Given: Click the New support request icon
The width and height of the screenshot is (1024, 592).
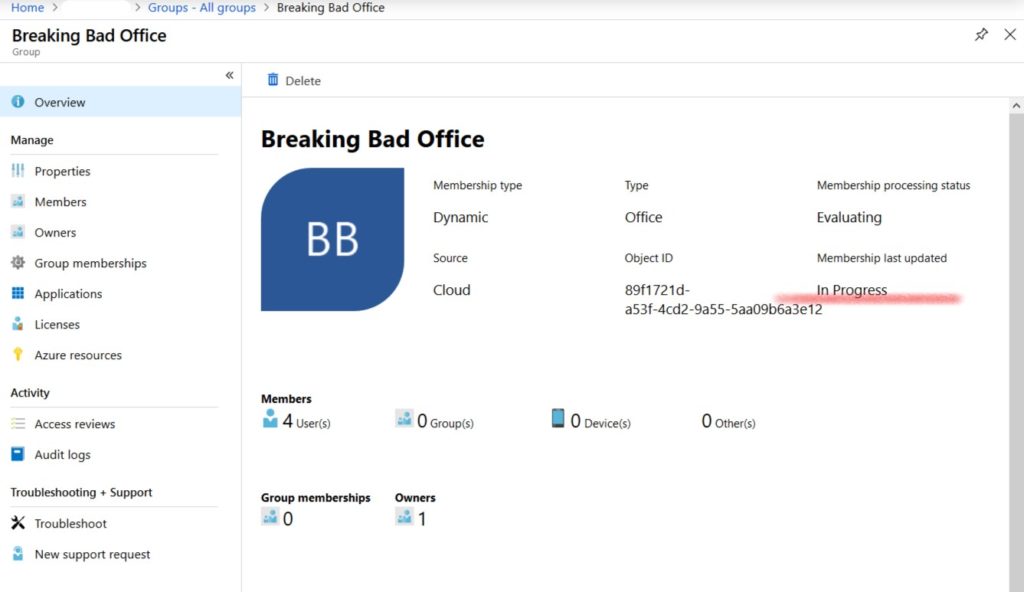Looking at the screenshot, I should coord(18,553).
